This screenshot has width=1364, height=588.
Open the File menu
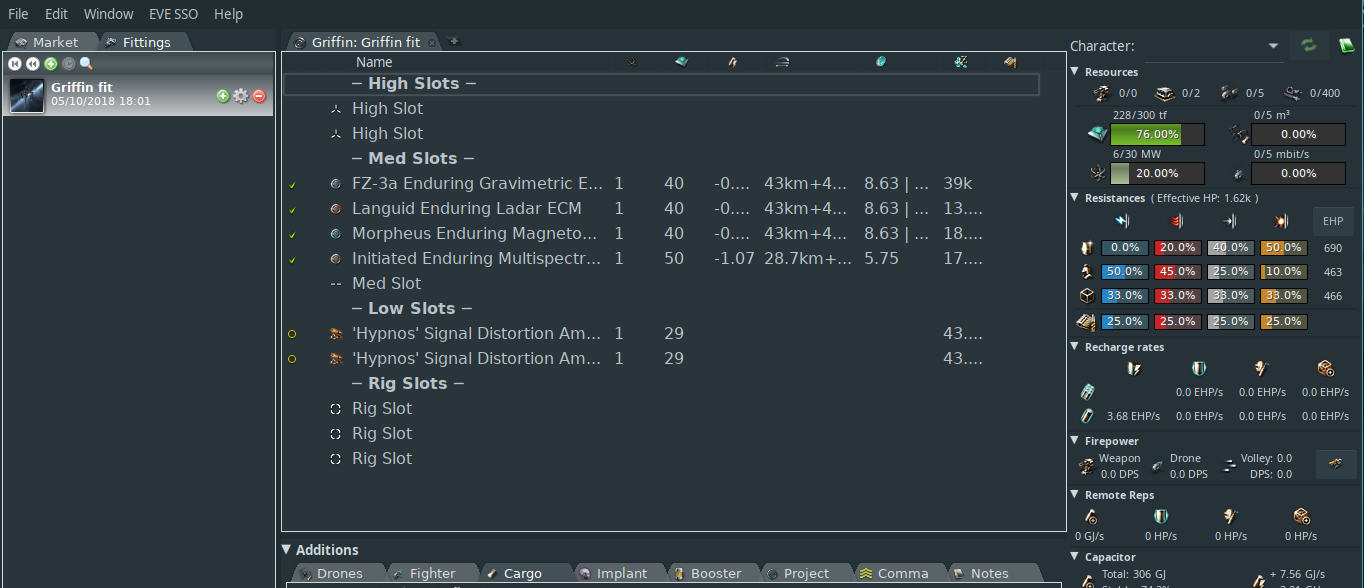point(18,14)
